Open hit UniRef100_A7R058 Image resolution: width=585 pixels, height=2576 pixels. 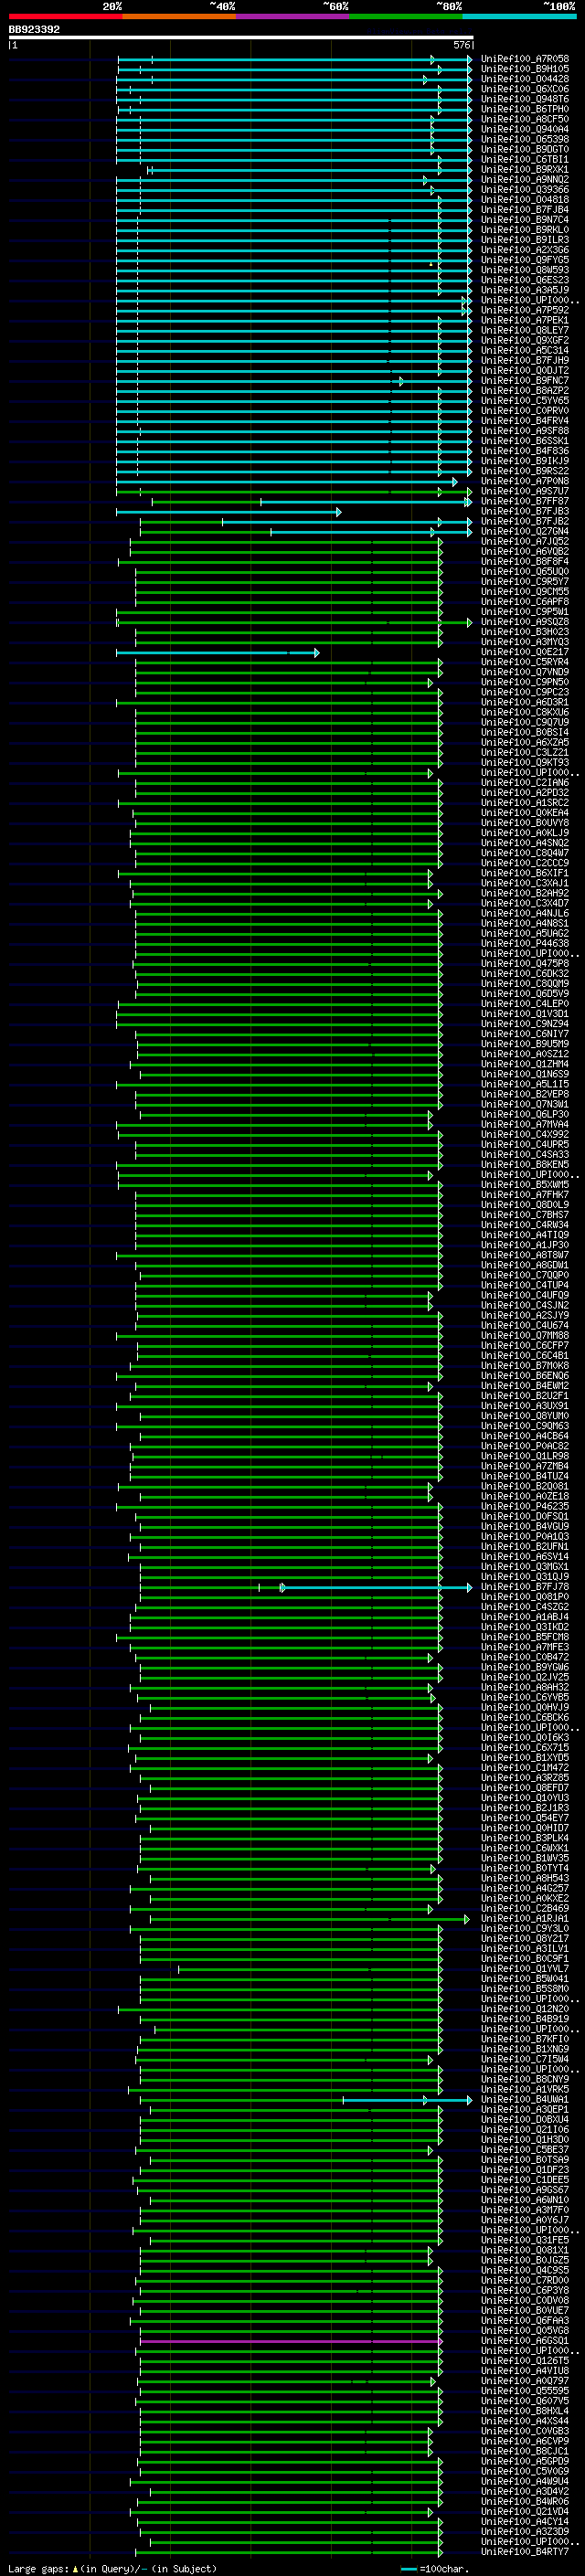pyautogui.click(x=525, y=59)
